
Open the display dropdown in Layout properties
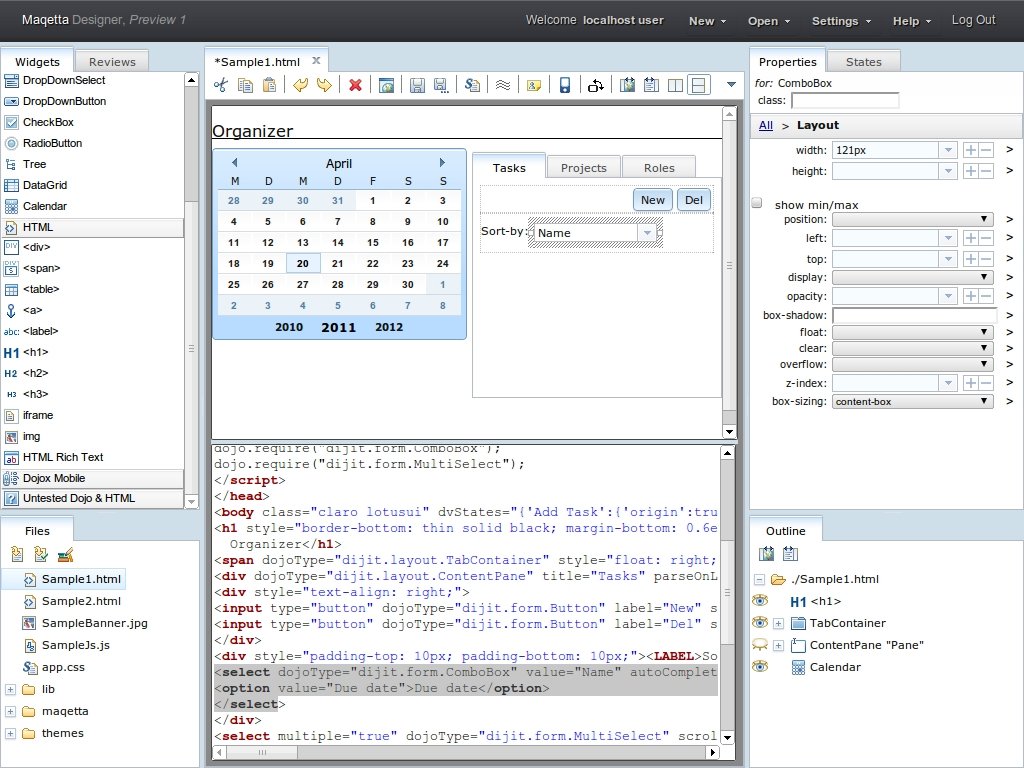click(913, 278)
